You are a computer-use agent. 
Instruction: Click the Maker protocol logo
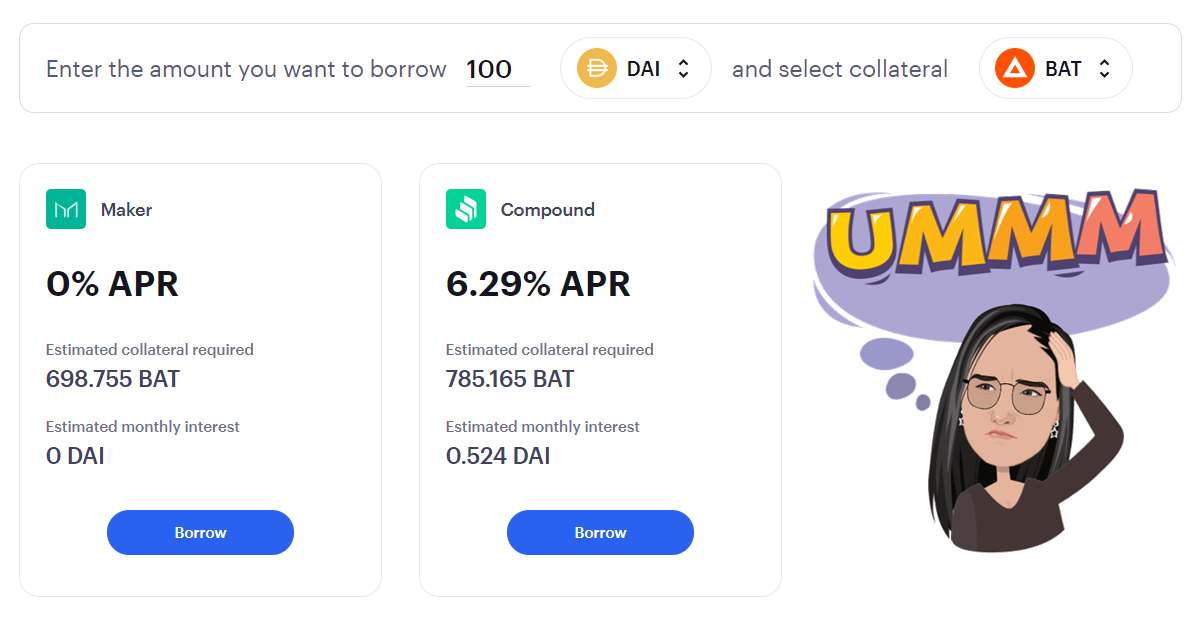(x=66, y=210)
